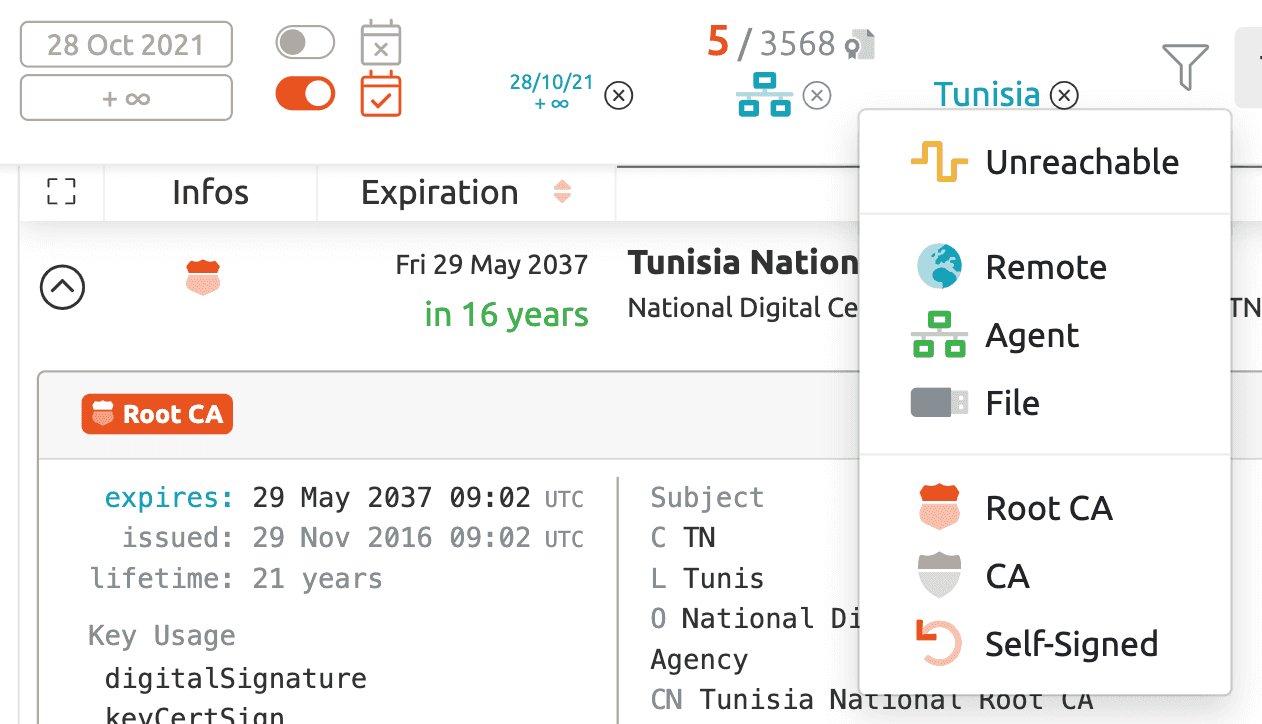Viewport: 1262px width, 724px height.
Task: Collapse the Tunisia National certificate row
Action: point(62,288)
